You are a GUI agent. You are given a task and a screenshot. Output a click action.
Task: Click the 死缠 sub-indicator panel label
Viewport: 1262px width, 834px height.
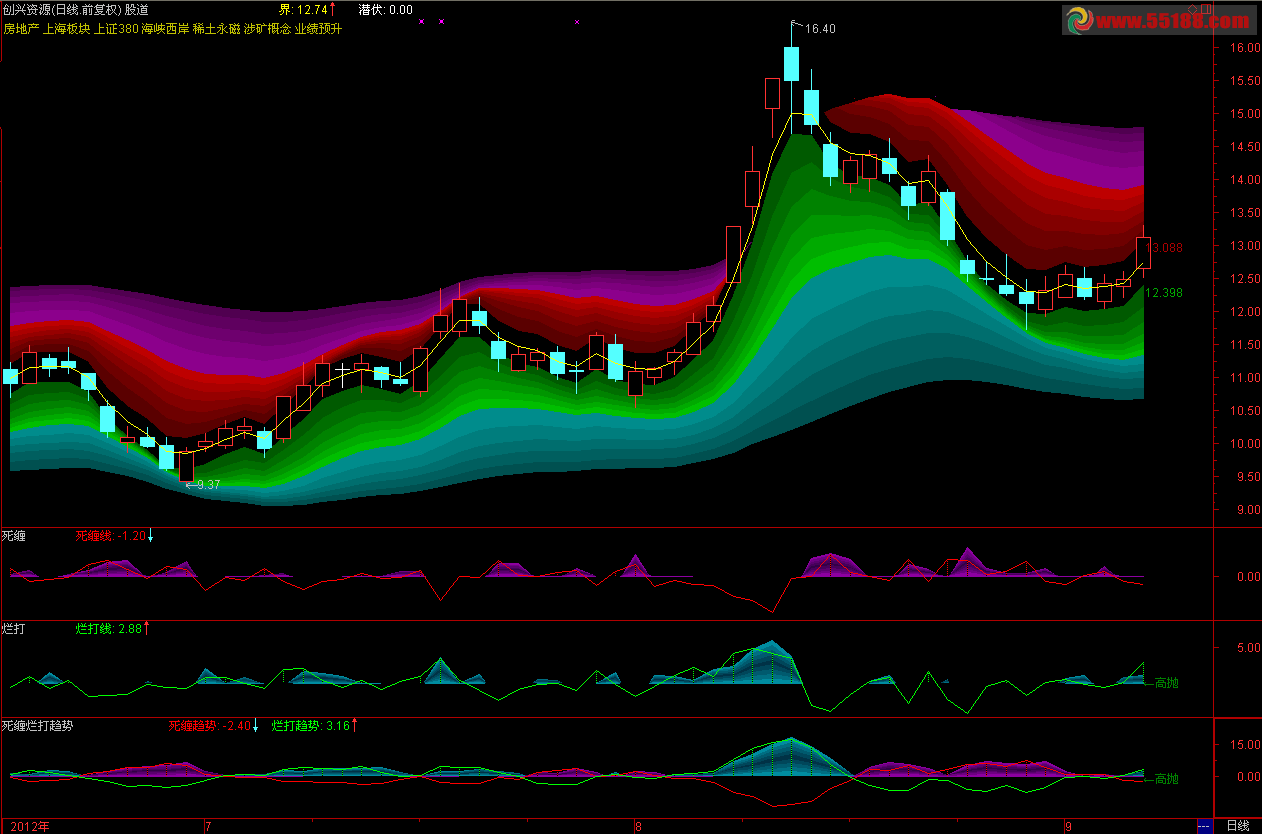[14, 536]
